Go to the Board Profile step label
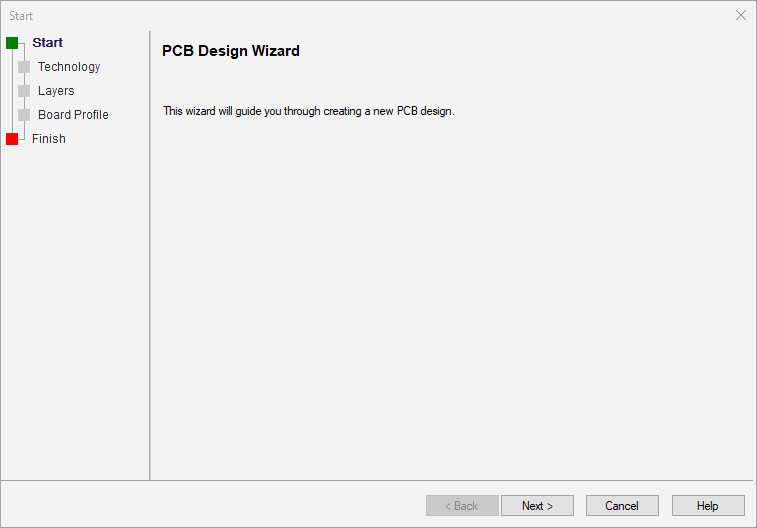Viewport: 757px width, 528px height. tap(73, 115)
